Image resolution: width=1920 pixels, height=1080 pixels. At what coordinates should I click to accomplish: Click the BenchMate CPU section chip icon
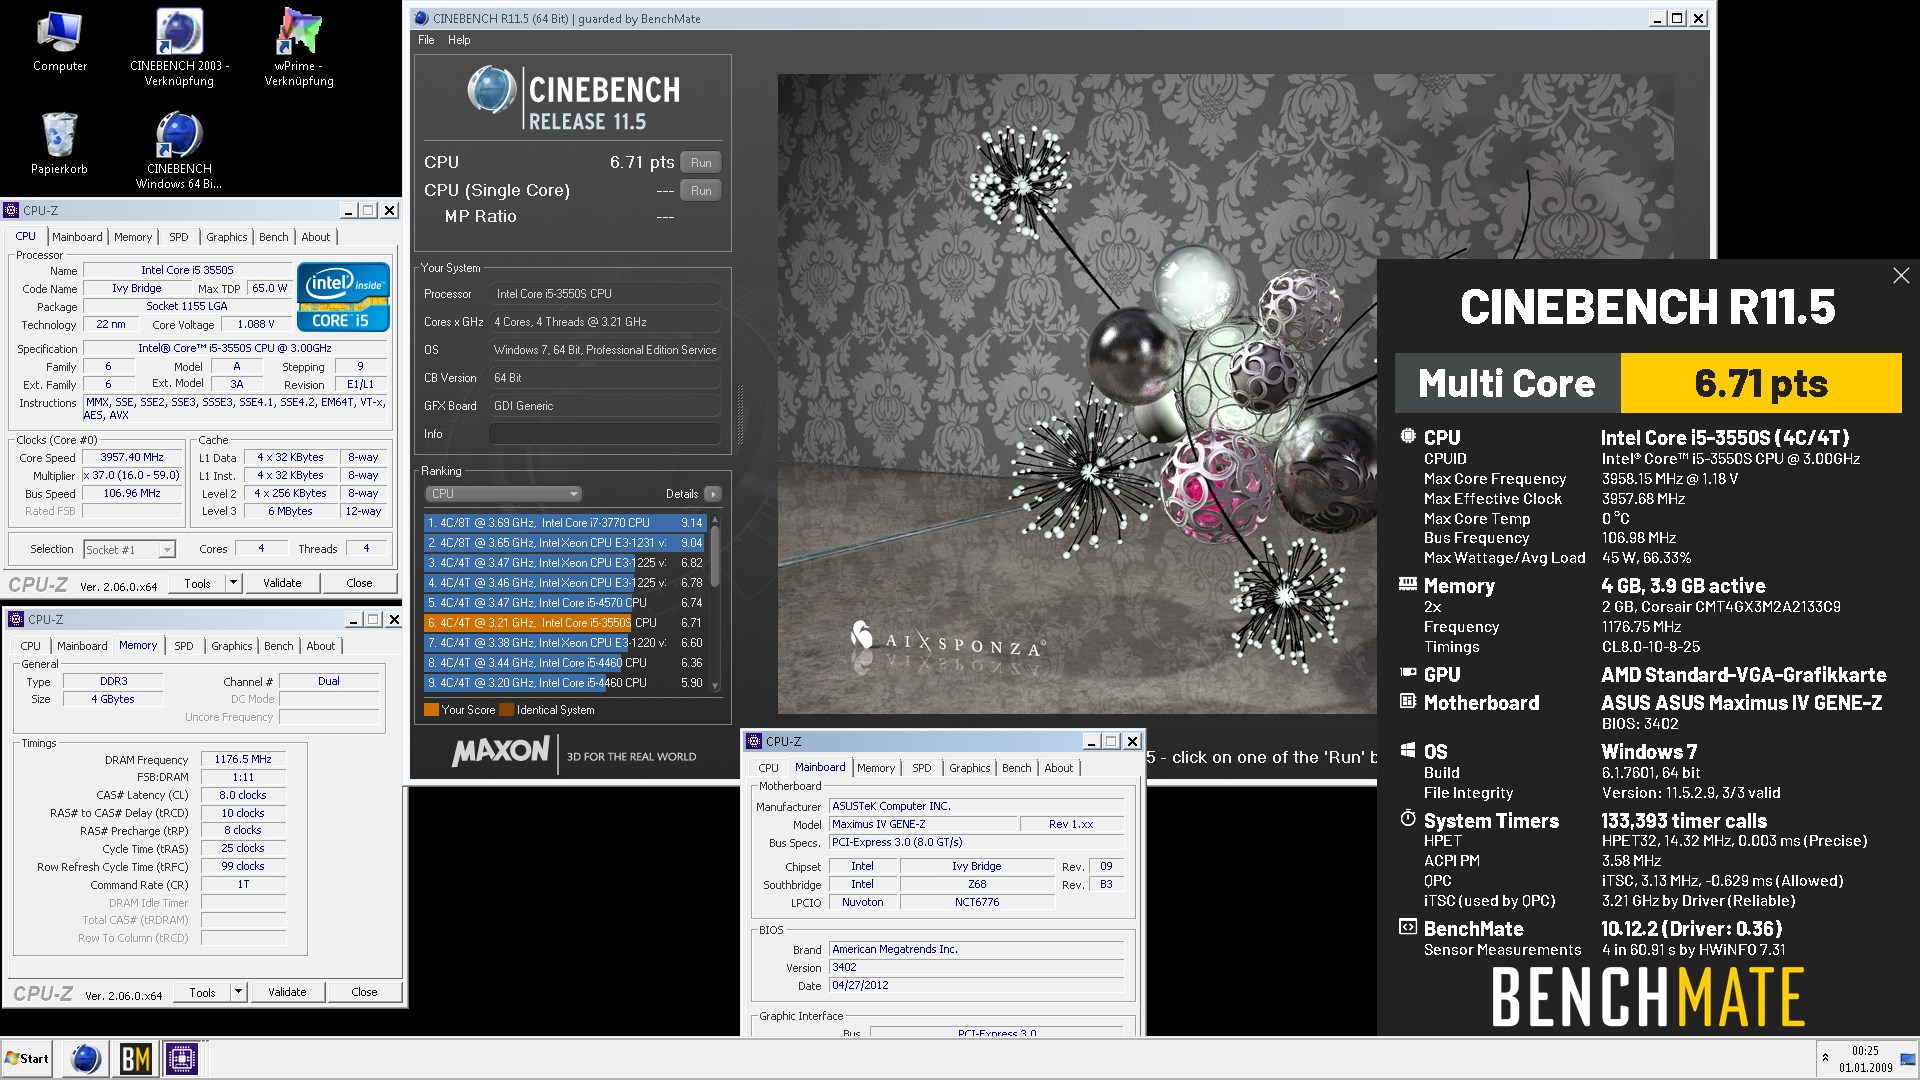click(x=1408, y=436)
